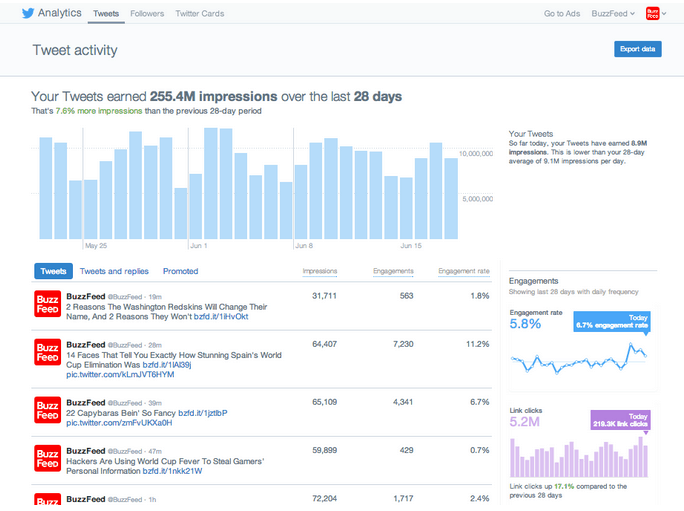The image size is (684, 511).
Task: Click impressions value 65,109
Action: [x=324, y=402]
